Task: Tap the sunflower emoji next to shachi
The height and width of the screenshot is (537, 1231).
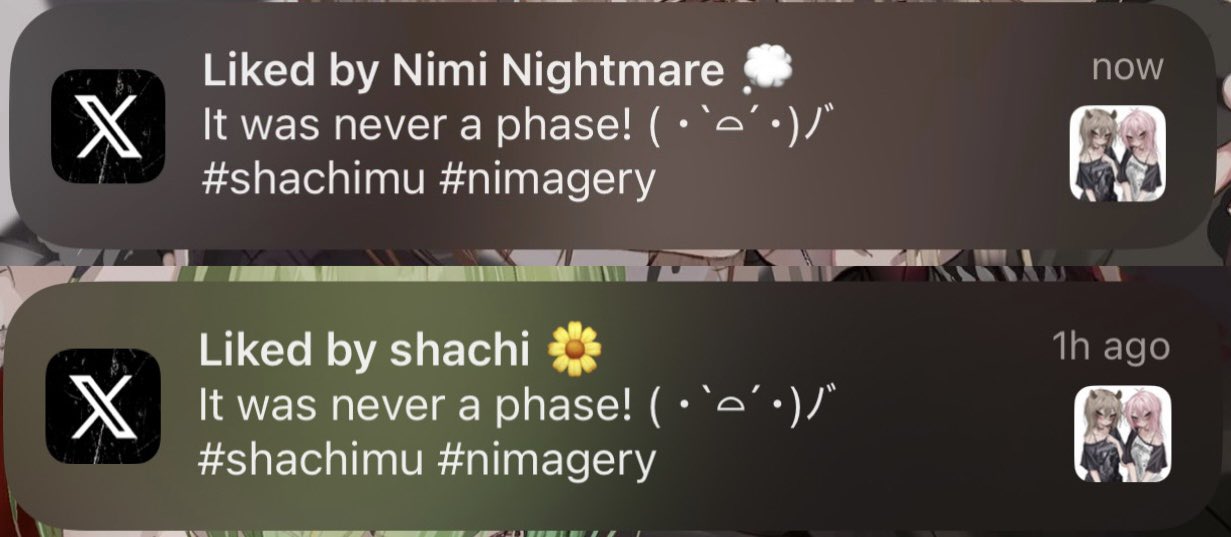Action: (x=575, y=348)
